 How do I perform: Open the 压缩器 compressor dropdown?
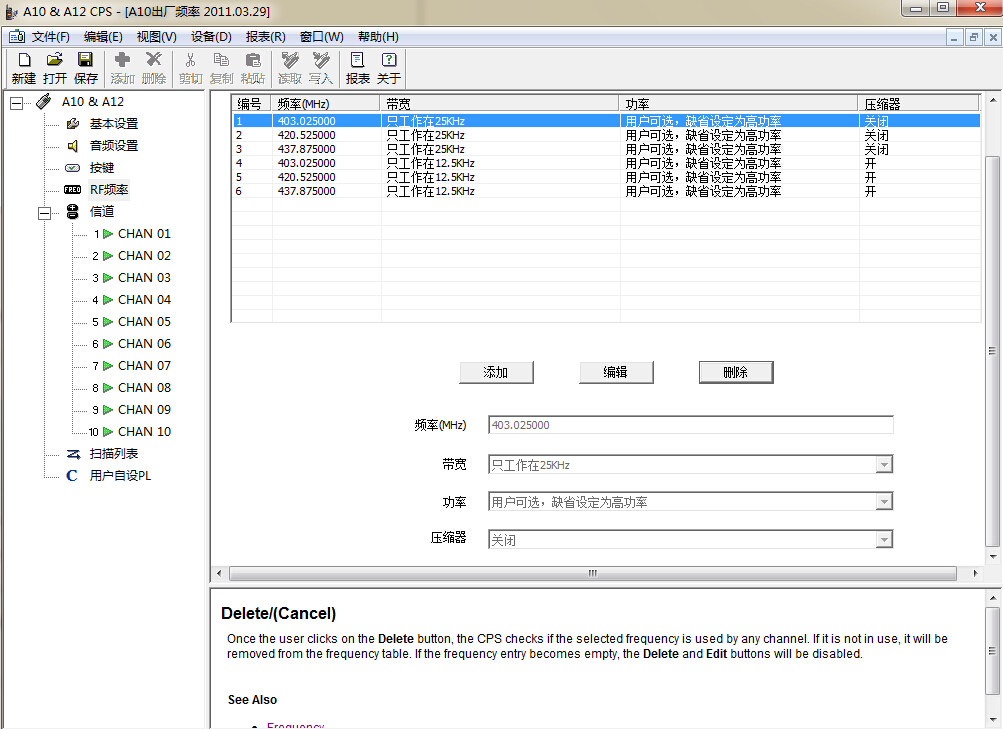point(883,540)
